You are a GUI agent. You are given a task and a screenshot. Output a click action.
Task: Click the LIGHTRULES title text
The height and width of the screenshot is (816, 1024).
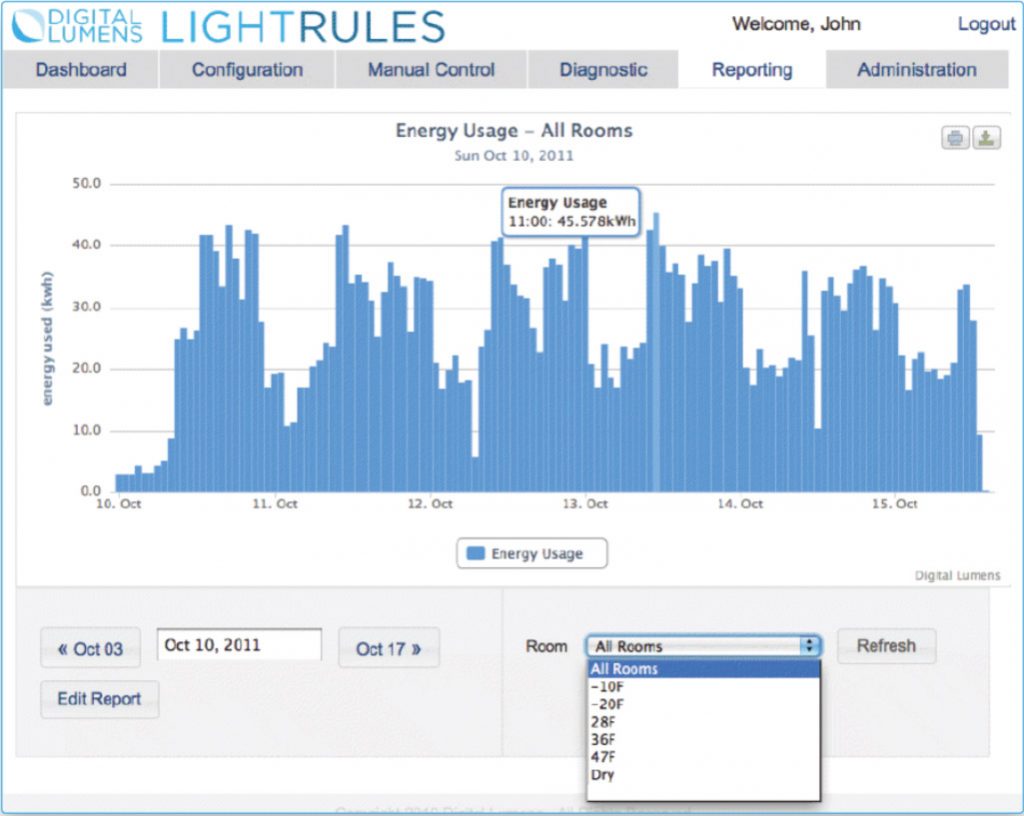(x=302, y=27)
